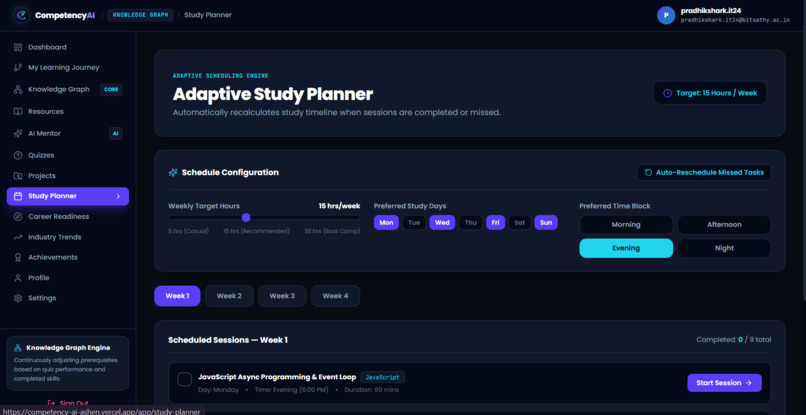Click the JavaScript tag on the session

pyautogui.click(x=382, y=377)
